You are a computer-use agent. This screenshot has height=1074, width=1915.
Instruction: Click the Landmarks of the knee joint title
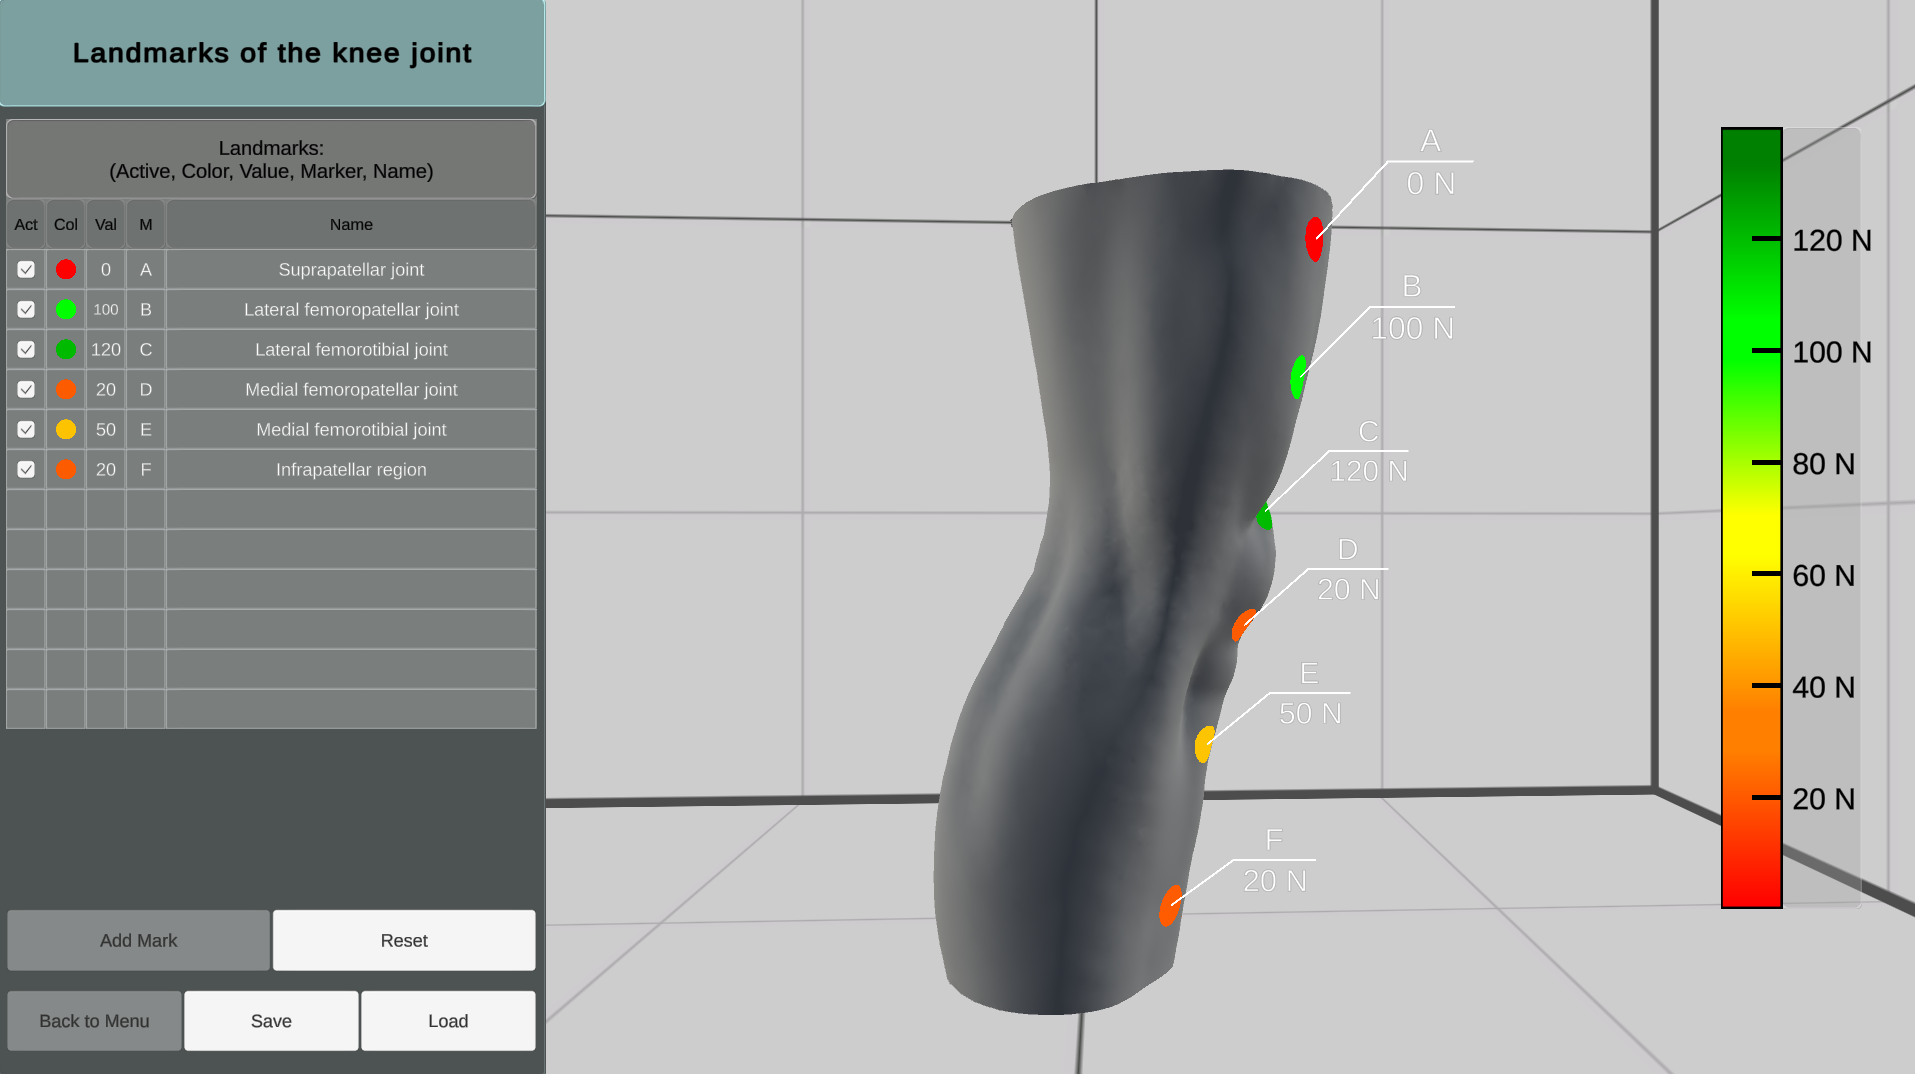point(272,53)
